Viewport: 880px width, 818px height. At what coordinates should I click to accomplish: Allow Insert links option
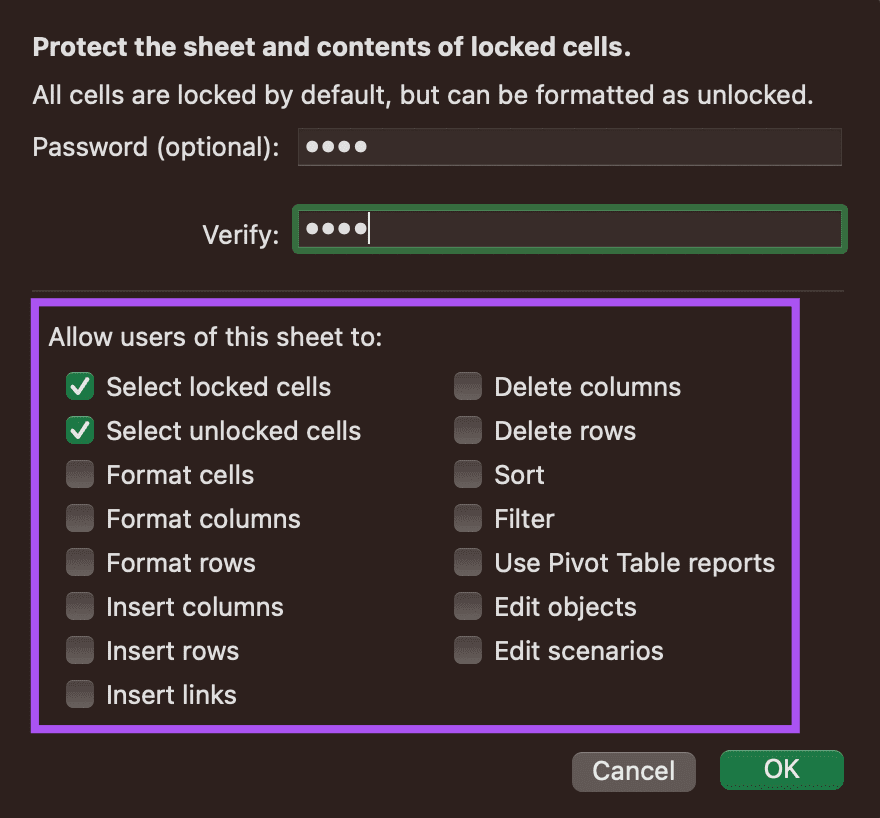[80, 695]
